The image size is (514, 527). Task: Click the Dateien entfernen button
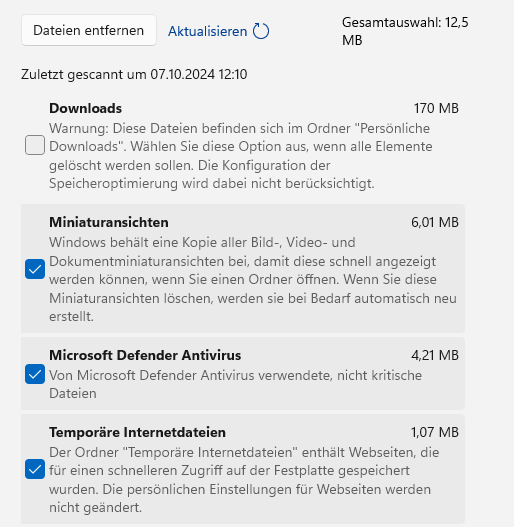(89, 30)
